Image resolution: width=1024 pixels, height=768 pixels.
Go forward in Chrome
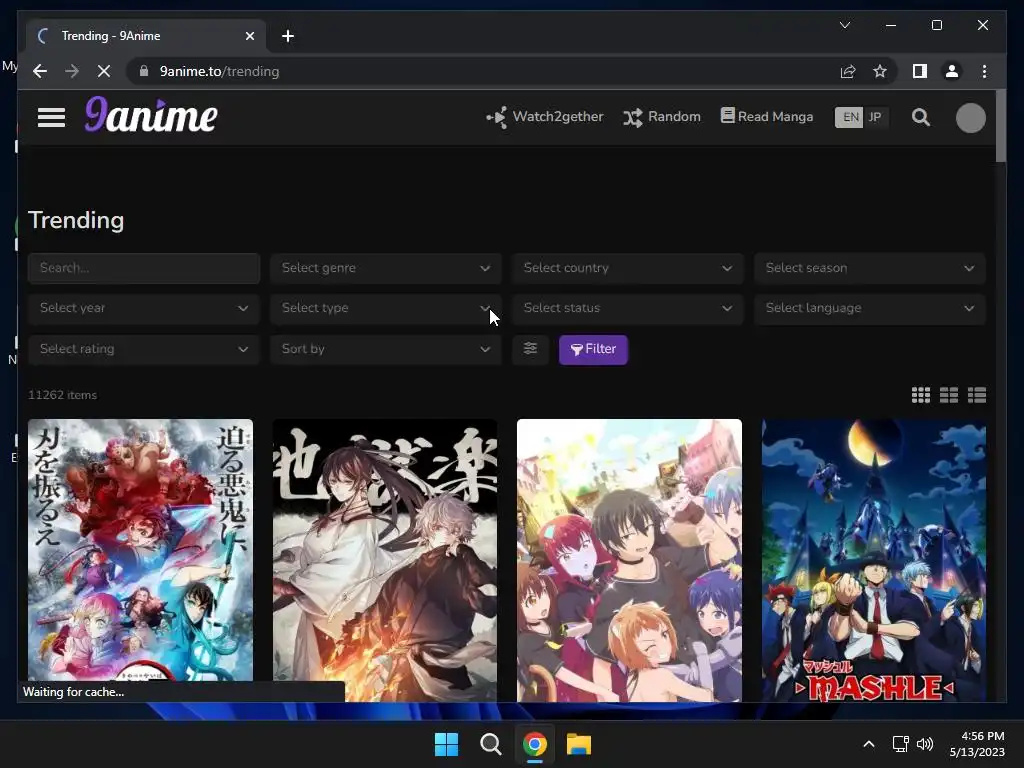[x=72, y=71]
